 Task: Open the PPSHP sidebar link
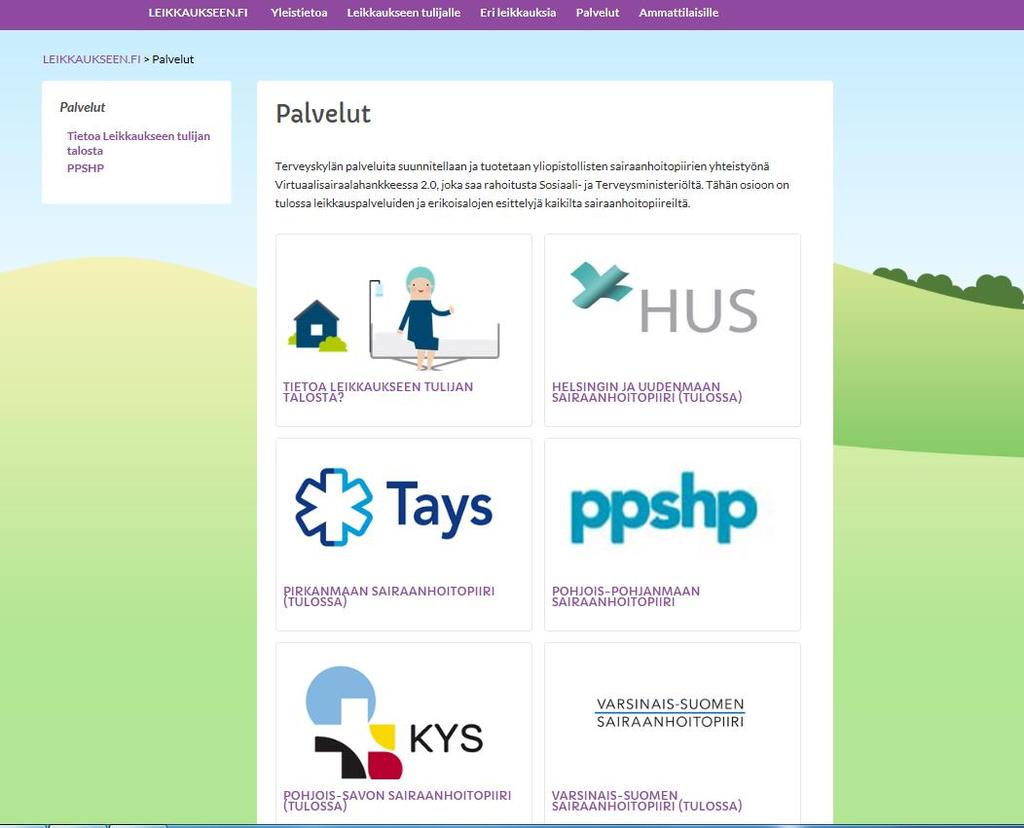click(86, 168)
